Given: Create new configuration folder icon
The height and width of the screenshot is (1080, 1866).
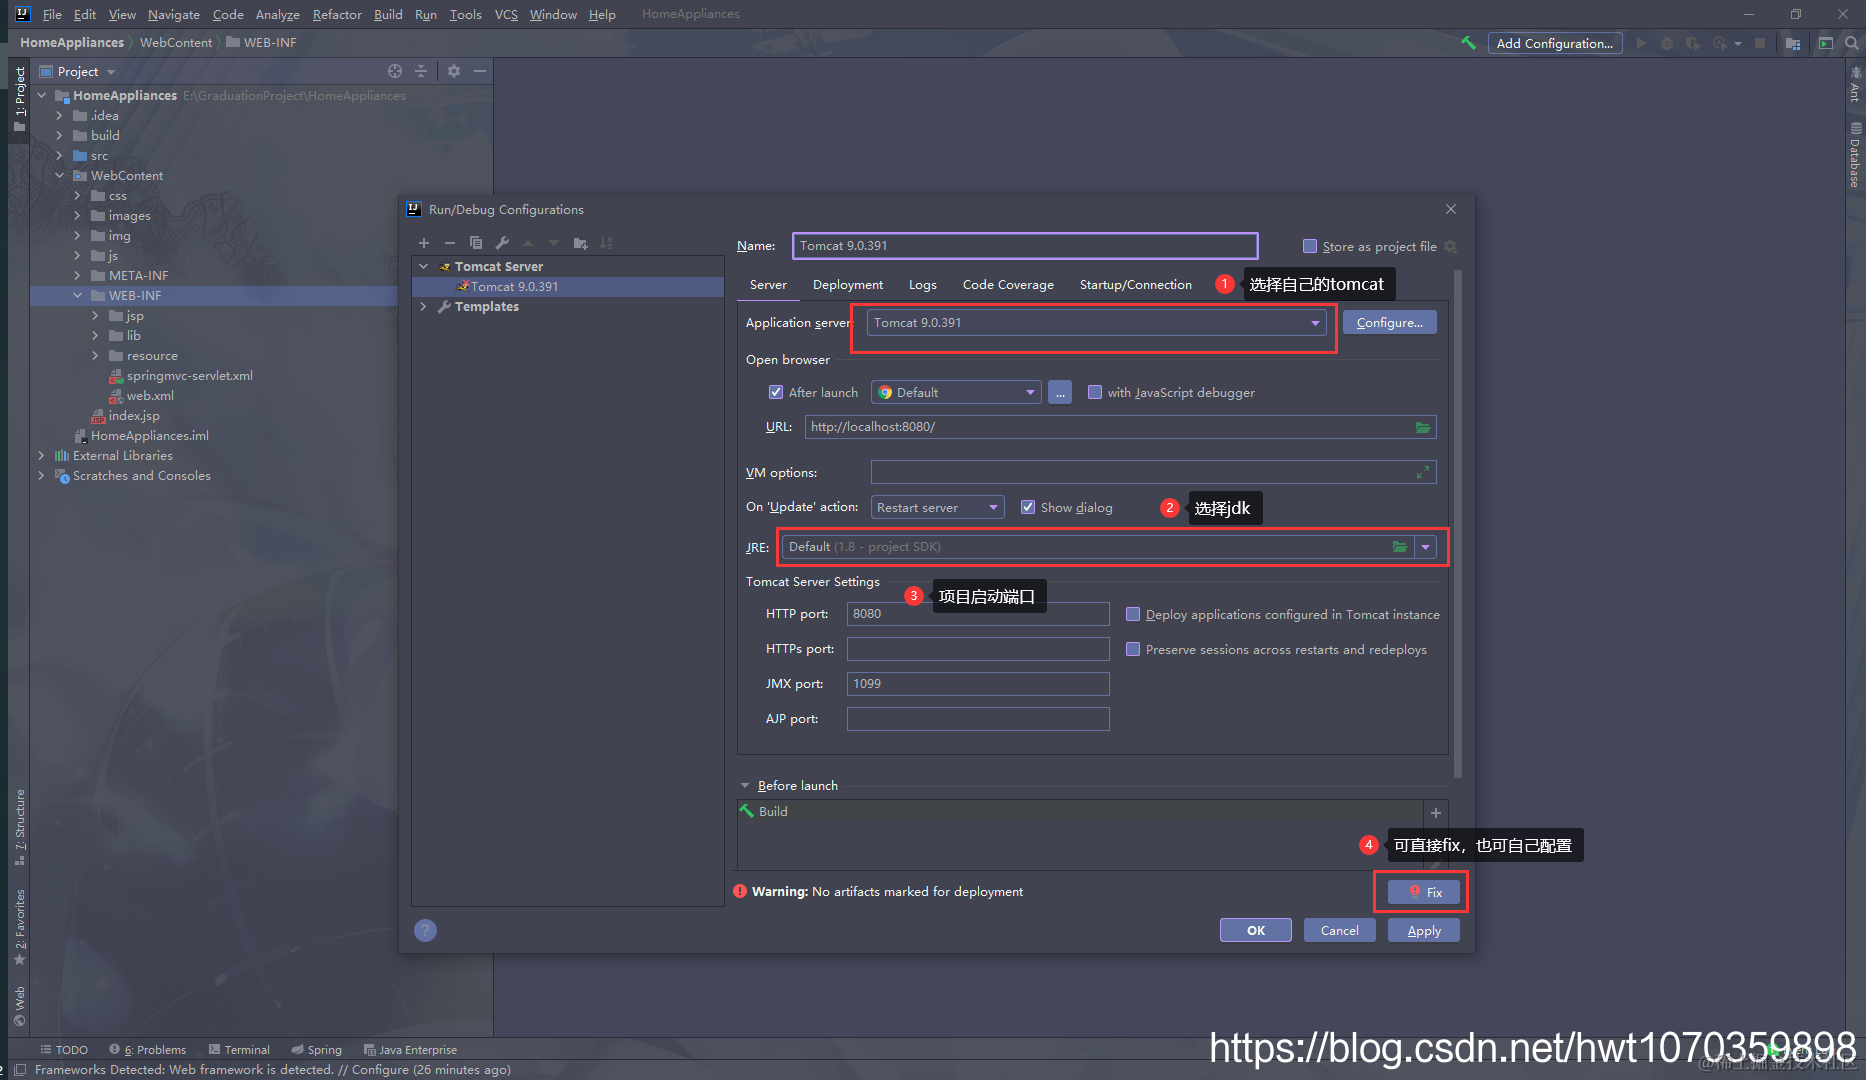Looking at the screenshot, I should 580,243.
